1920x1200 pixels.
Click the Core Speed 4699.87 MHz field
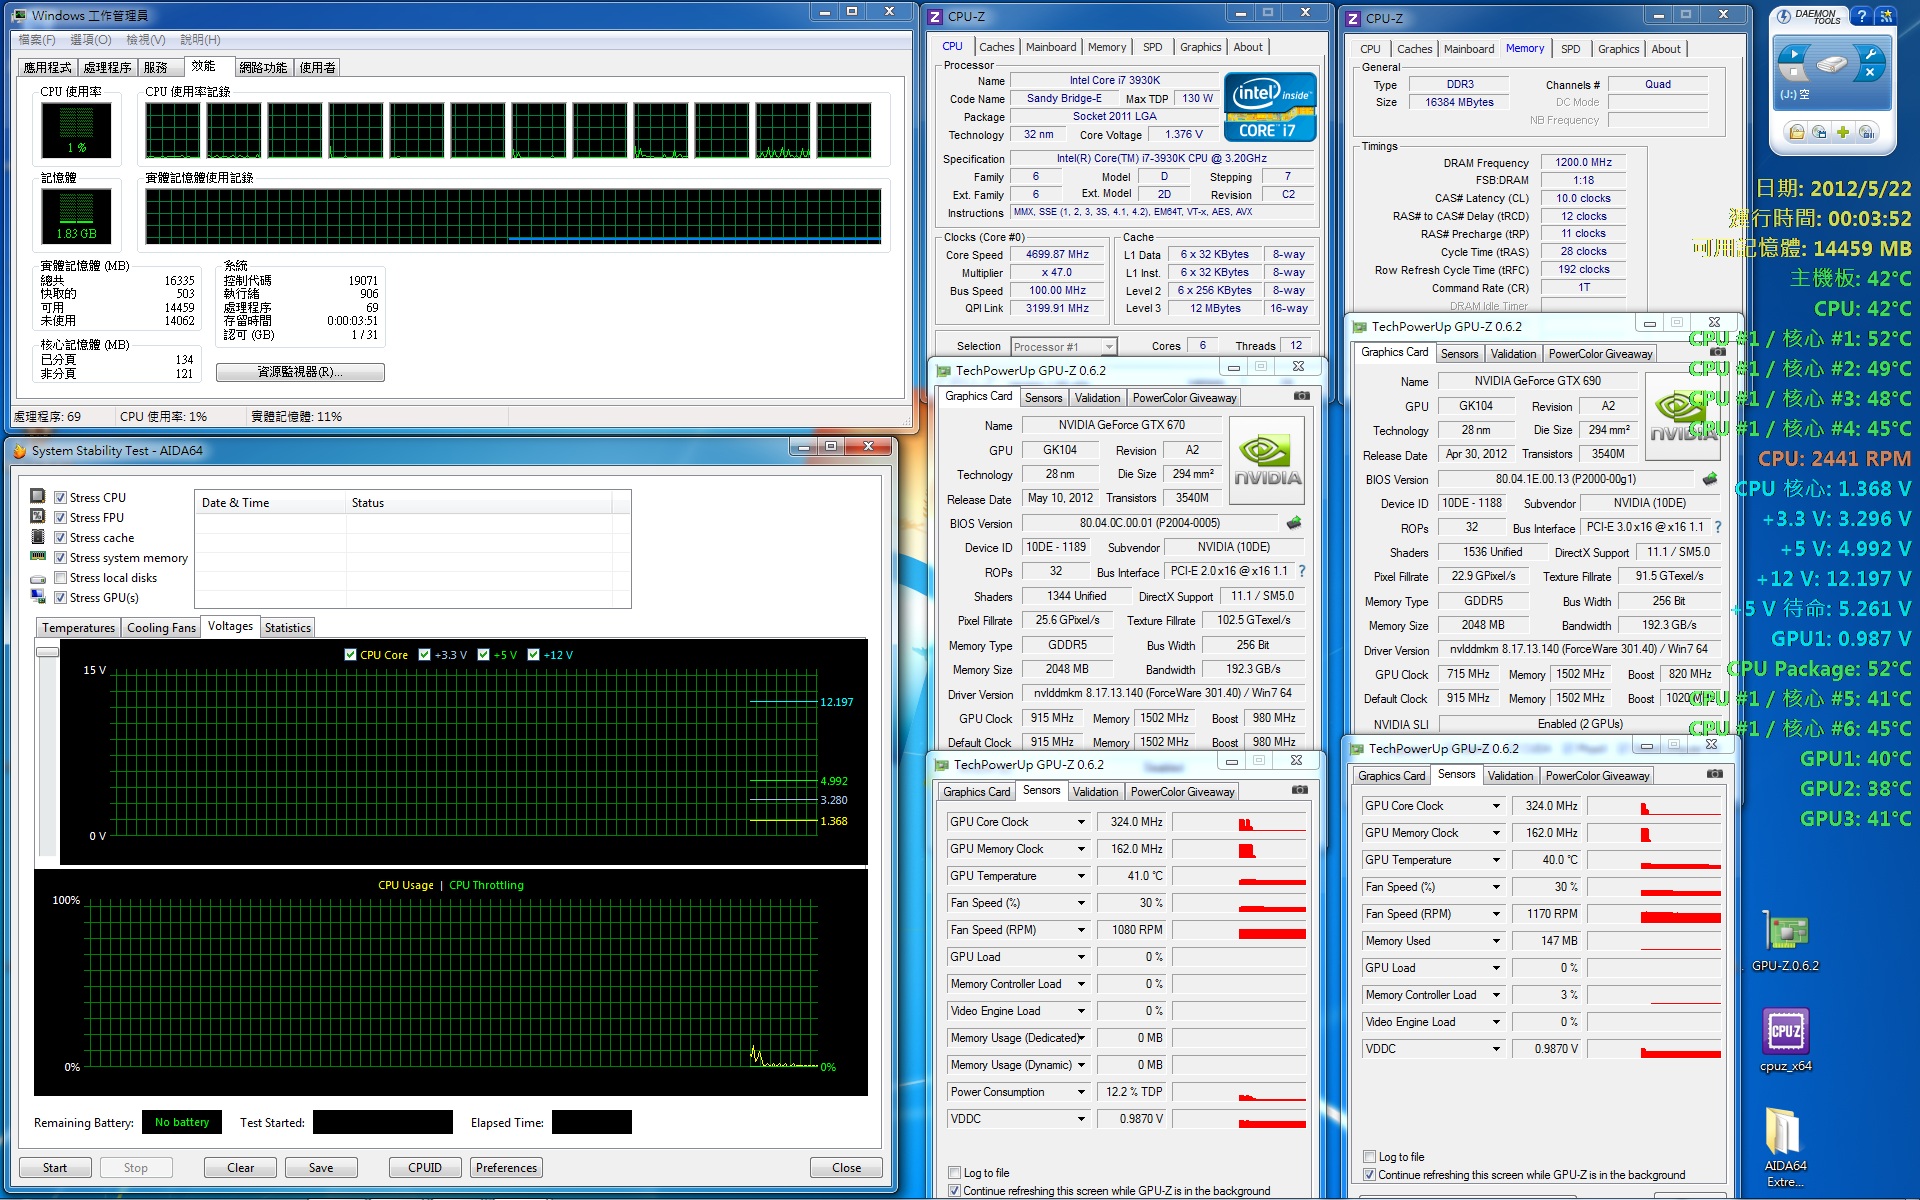click(x=1058, y=254)
